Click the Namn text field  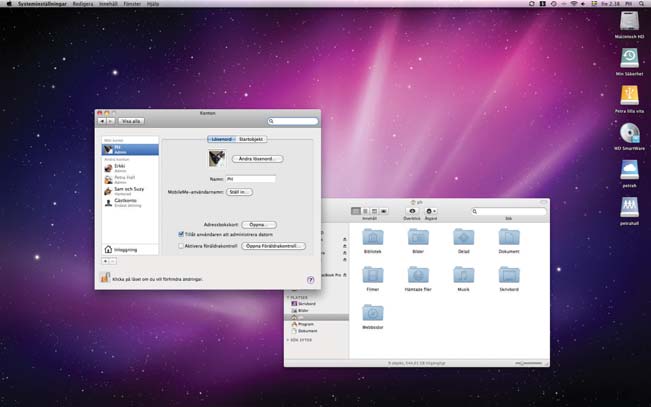pos(251,179)
